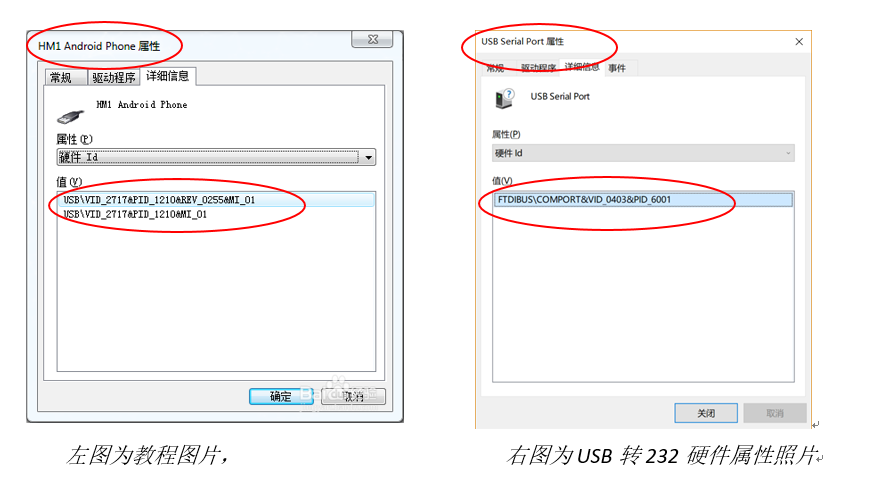The width and height of the screenshot is (877, 490).
Task: Click 取消 button in HM1 dialog
Action: pyautogui.click(x=353, y=397)
